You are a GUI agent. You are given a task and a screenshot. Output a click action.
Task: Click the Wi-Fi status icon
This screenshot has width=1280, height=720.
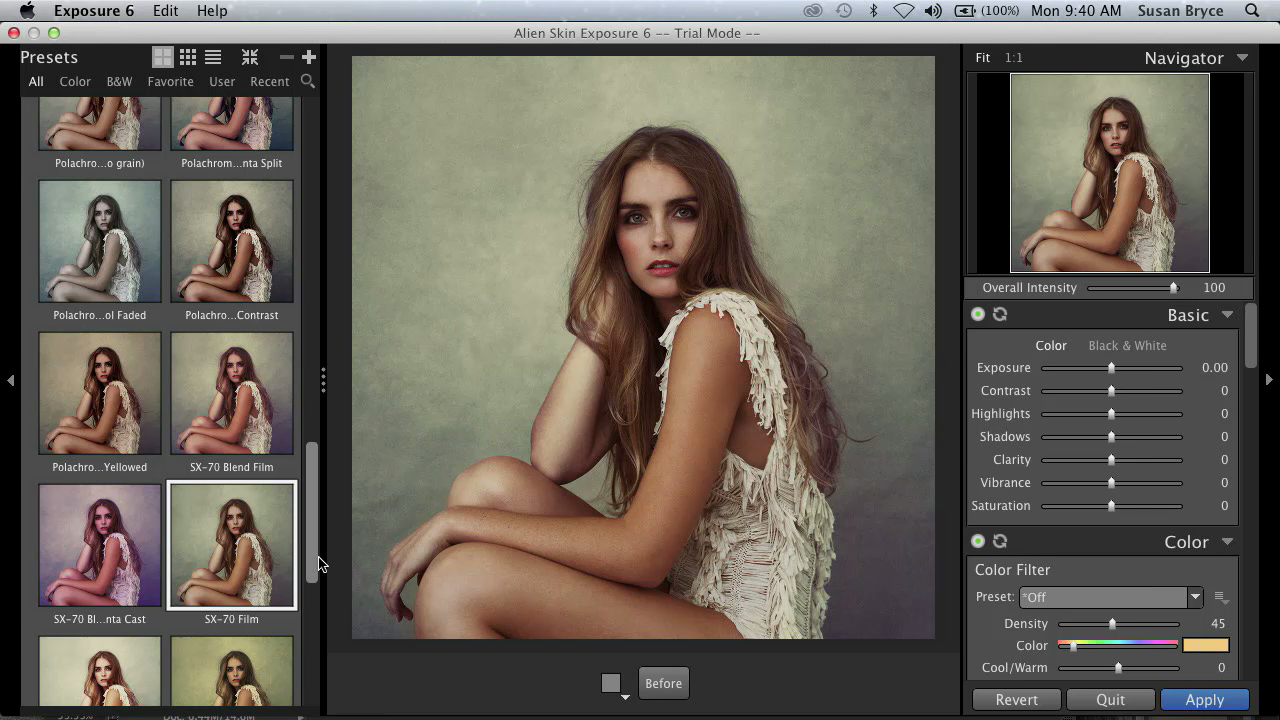click(904, 11)
